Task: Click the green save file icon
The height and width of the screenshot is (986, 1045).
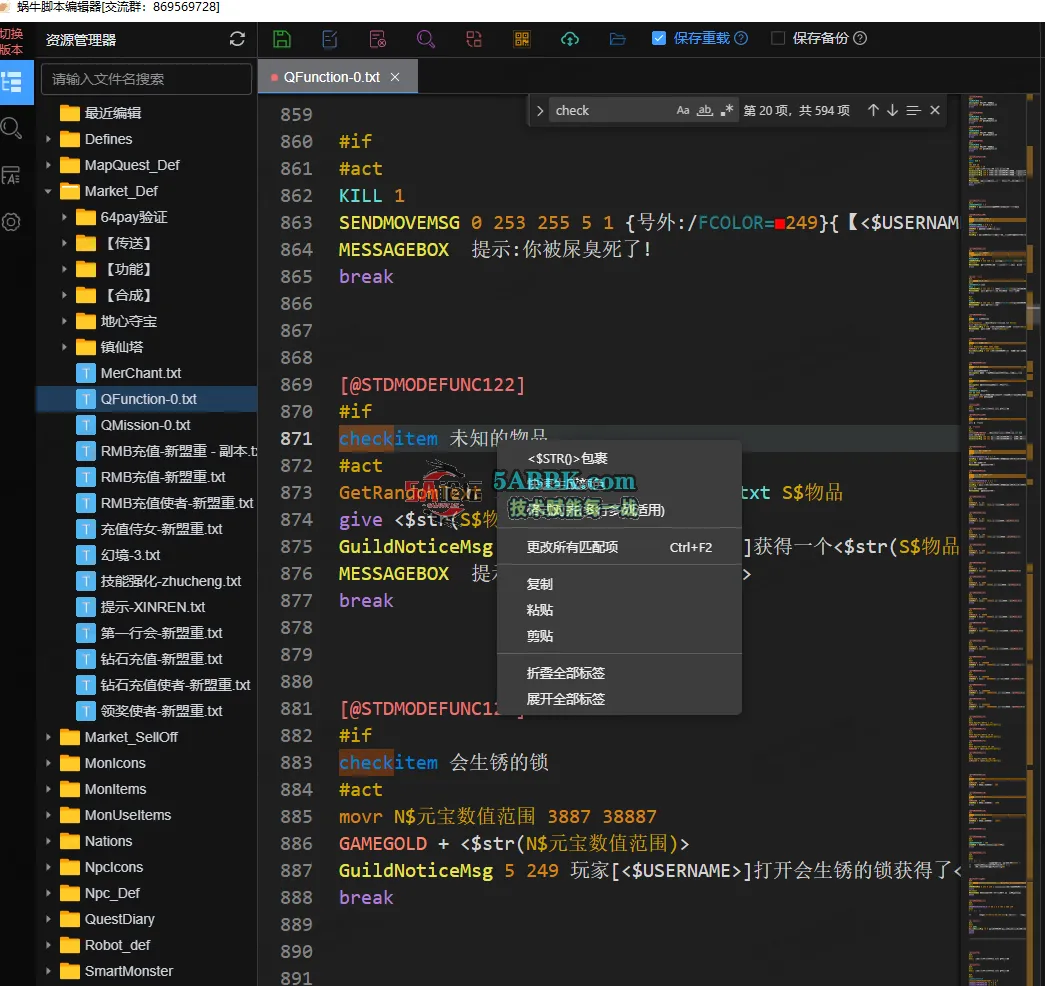Action: (x=282, y=39)
